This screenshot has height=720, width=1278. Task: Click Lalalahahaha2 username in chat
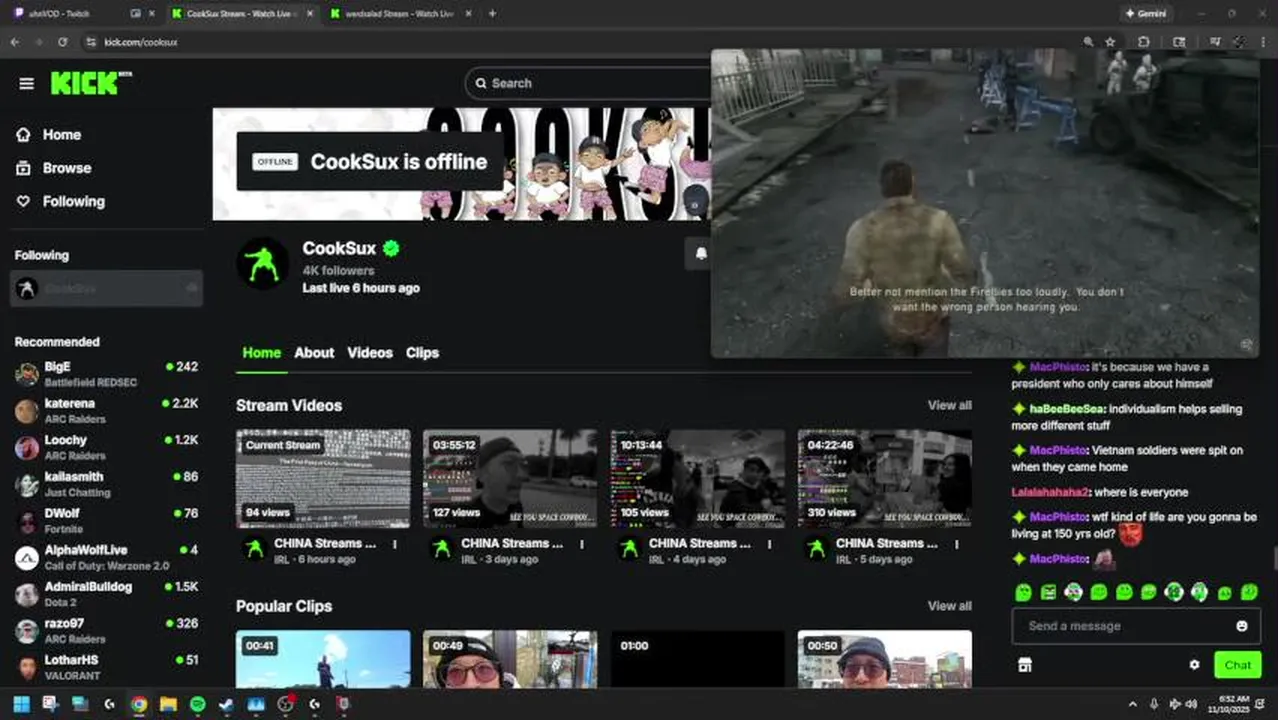click(1049, 492)
